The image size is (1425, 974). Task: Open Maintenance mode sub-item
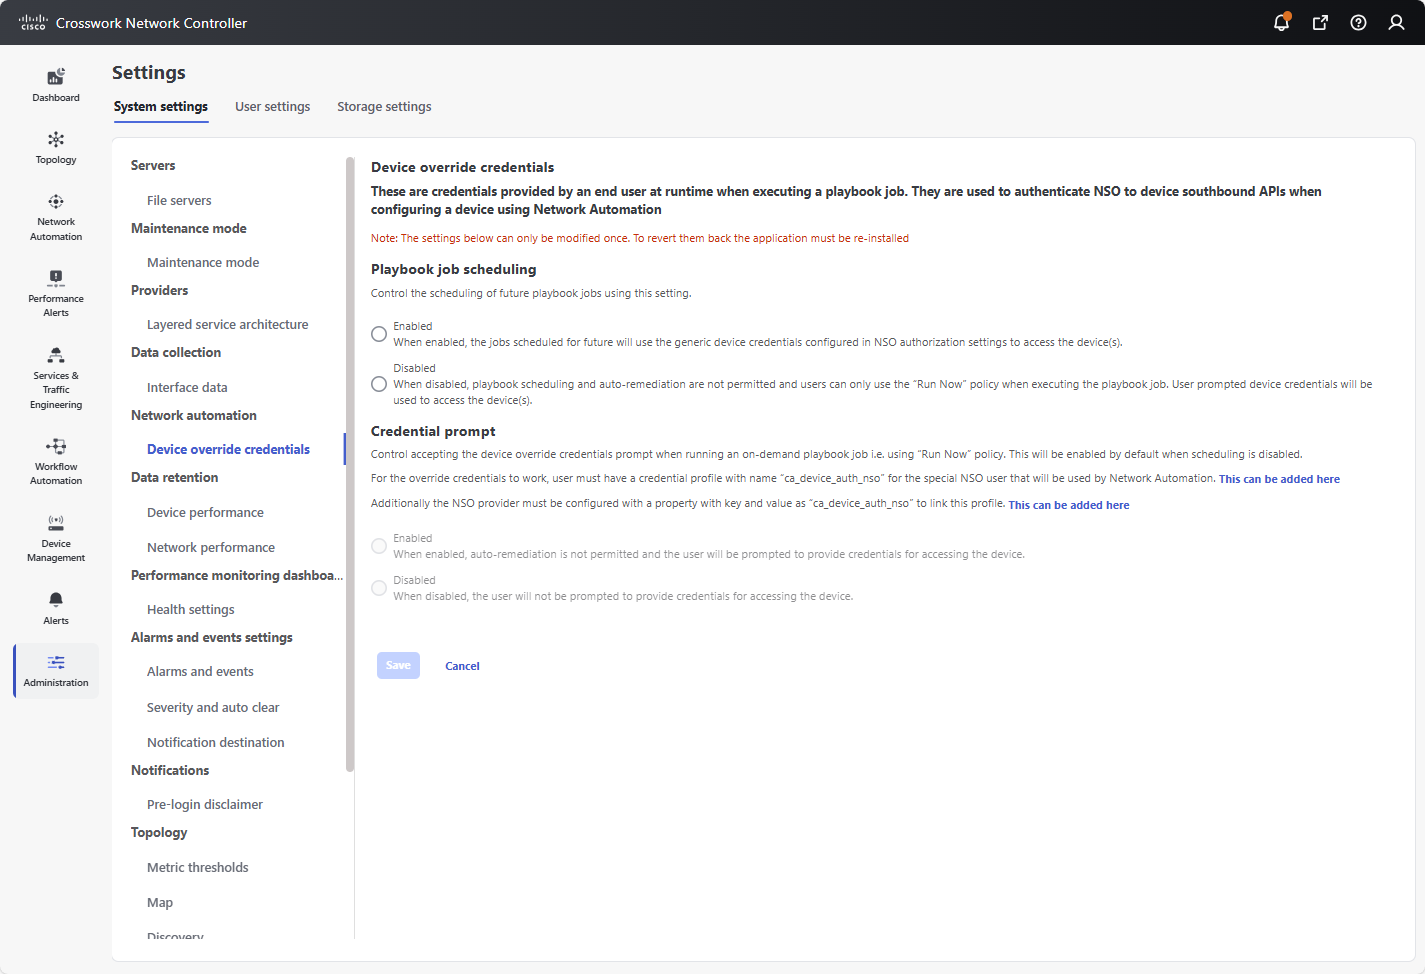[203, 262]
